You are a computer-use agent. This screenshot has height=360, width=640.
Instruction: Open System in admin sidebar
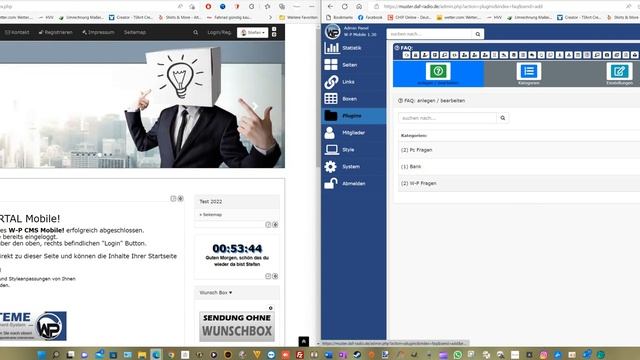click(351, 167)
